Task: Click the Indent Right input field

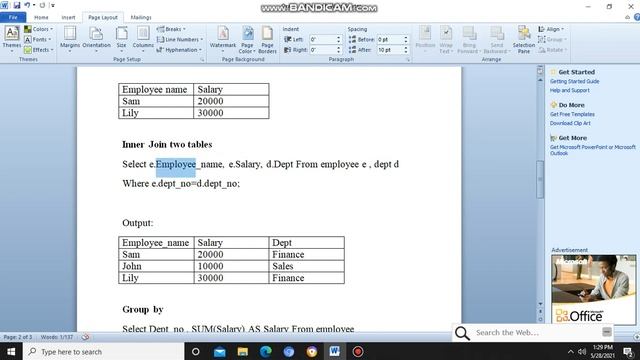Action: 322,50
